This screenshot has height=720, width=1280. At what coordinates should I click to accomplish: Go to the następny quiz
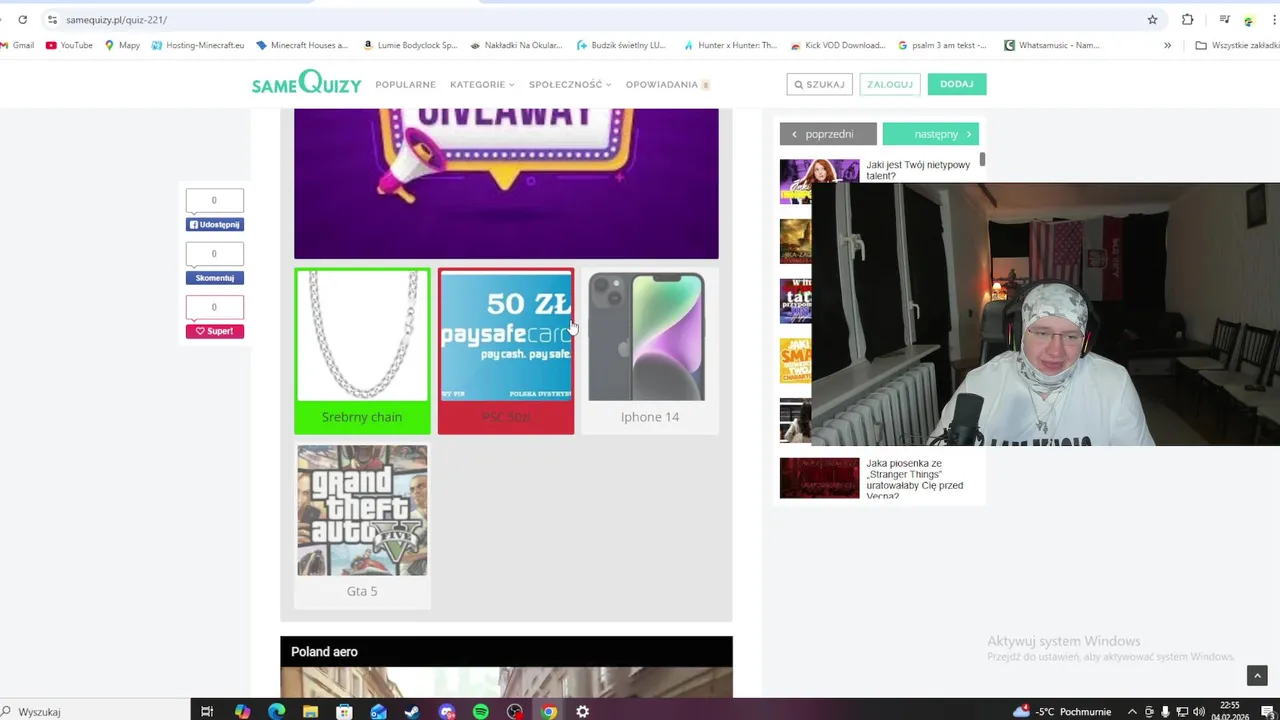[x=930, y=134]
